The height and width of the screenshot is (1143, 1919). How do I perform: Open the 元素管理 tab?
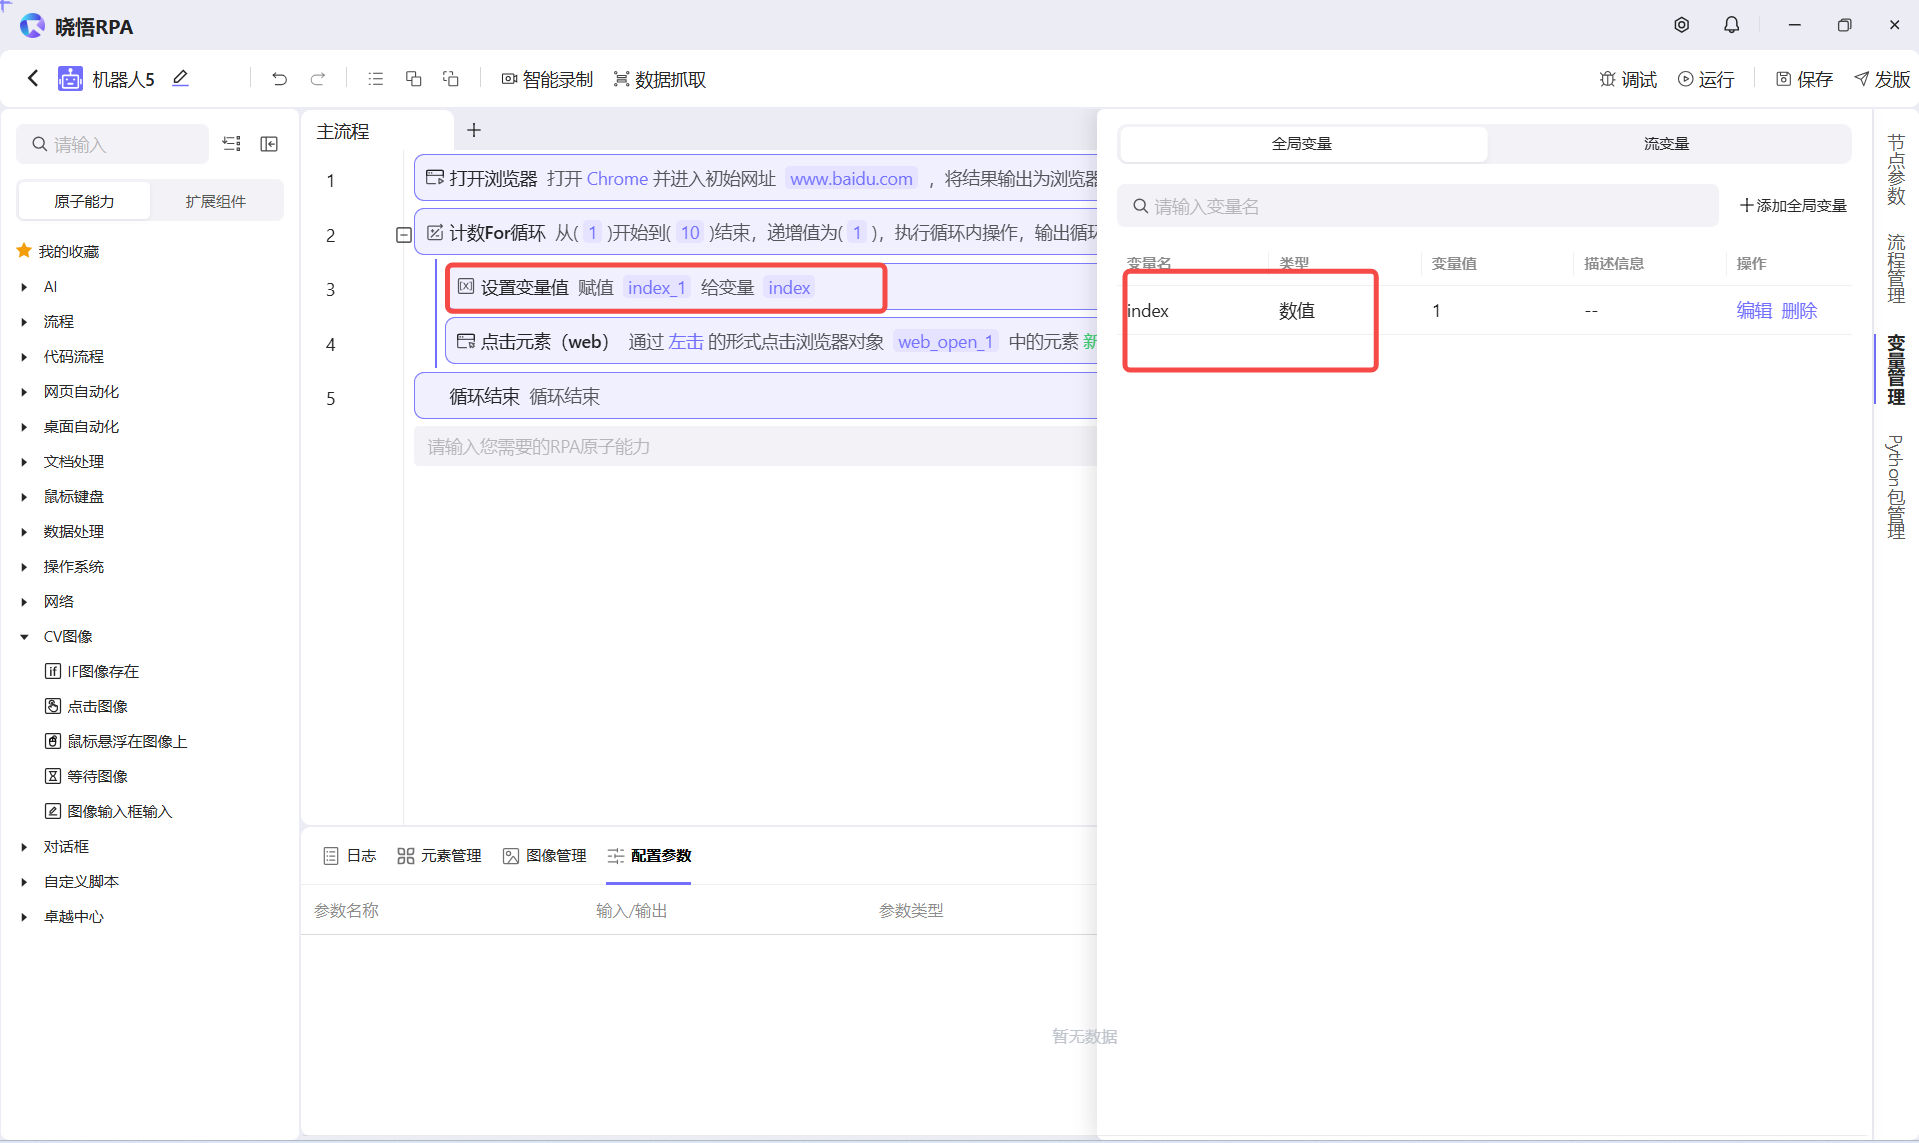(439, 856)
